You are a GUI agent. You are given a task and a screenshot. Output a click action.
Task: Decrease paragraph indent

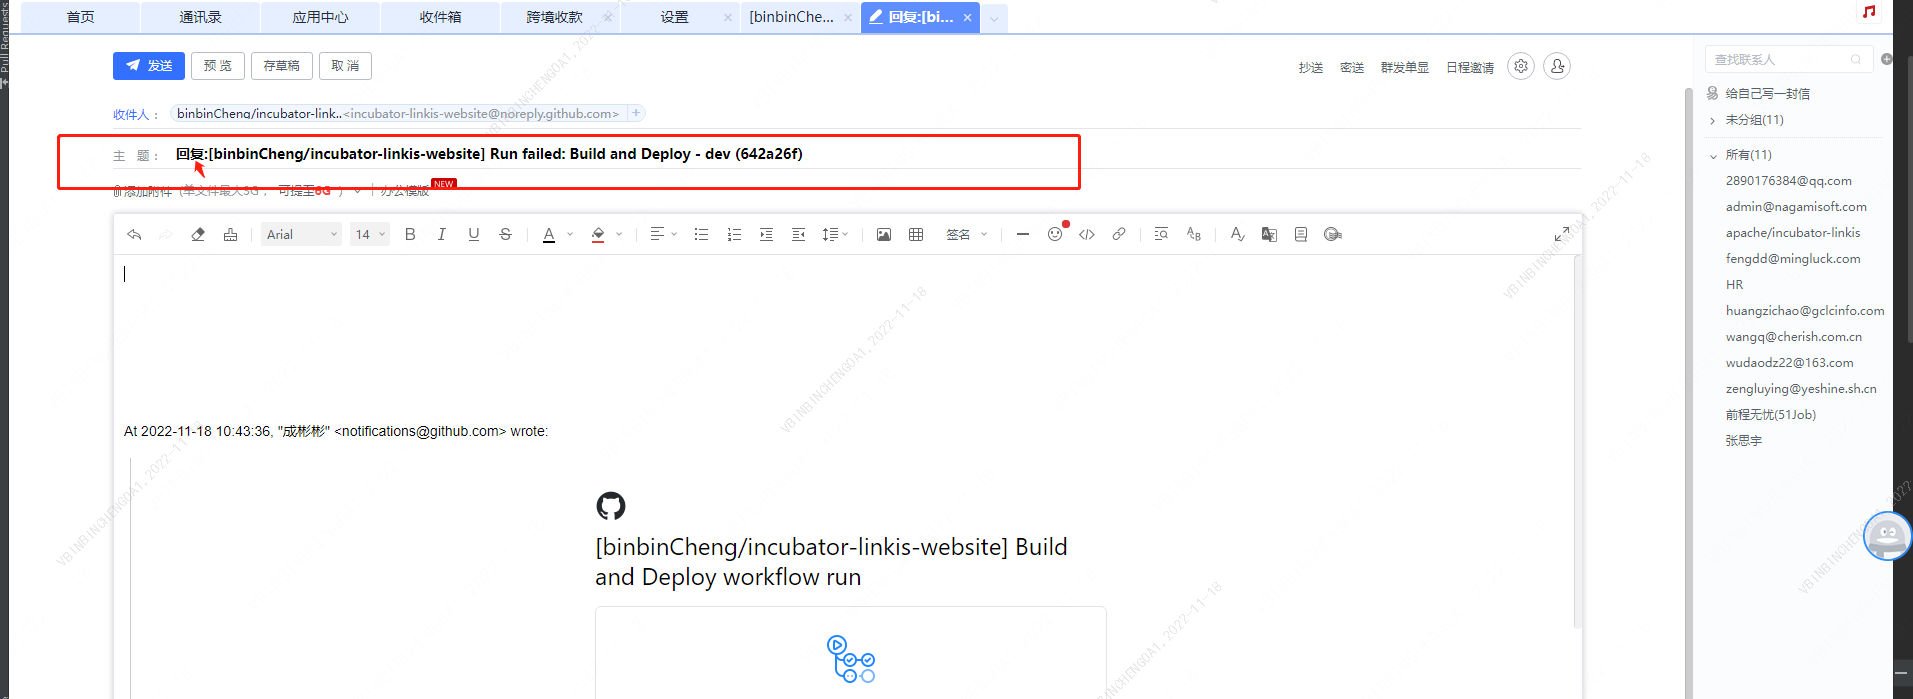(x=798, y=234)
